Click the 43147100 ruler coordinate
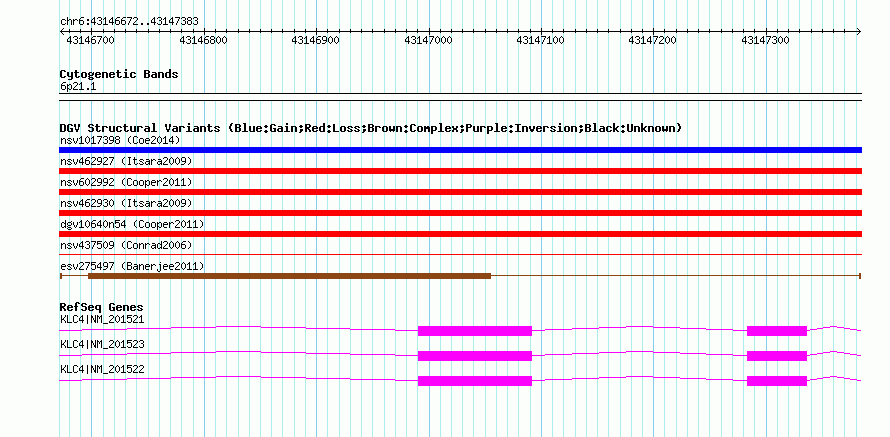The height and width of the screenshot is (437, 890). coord(540,40)
